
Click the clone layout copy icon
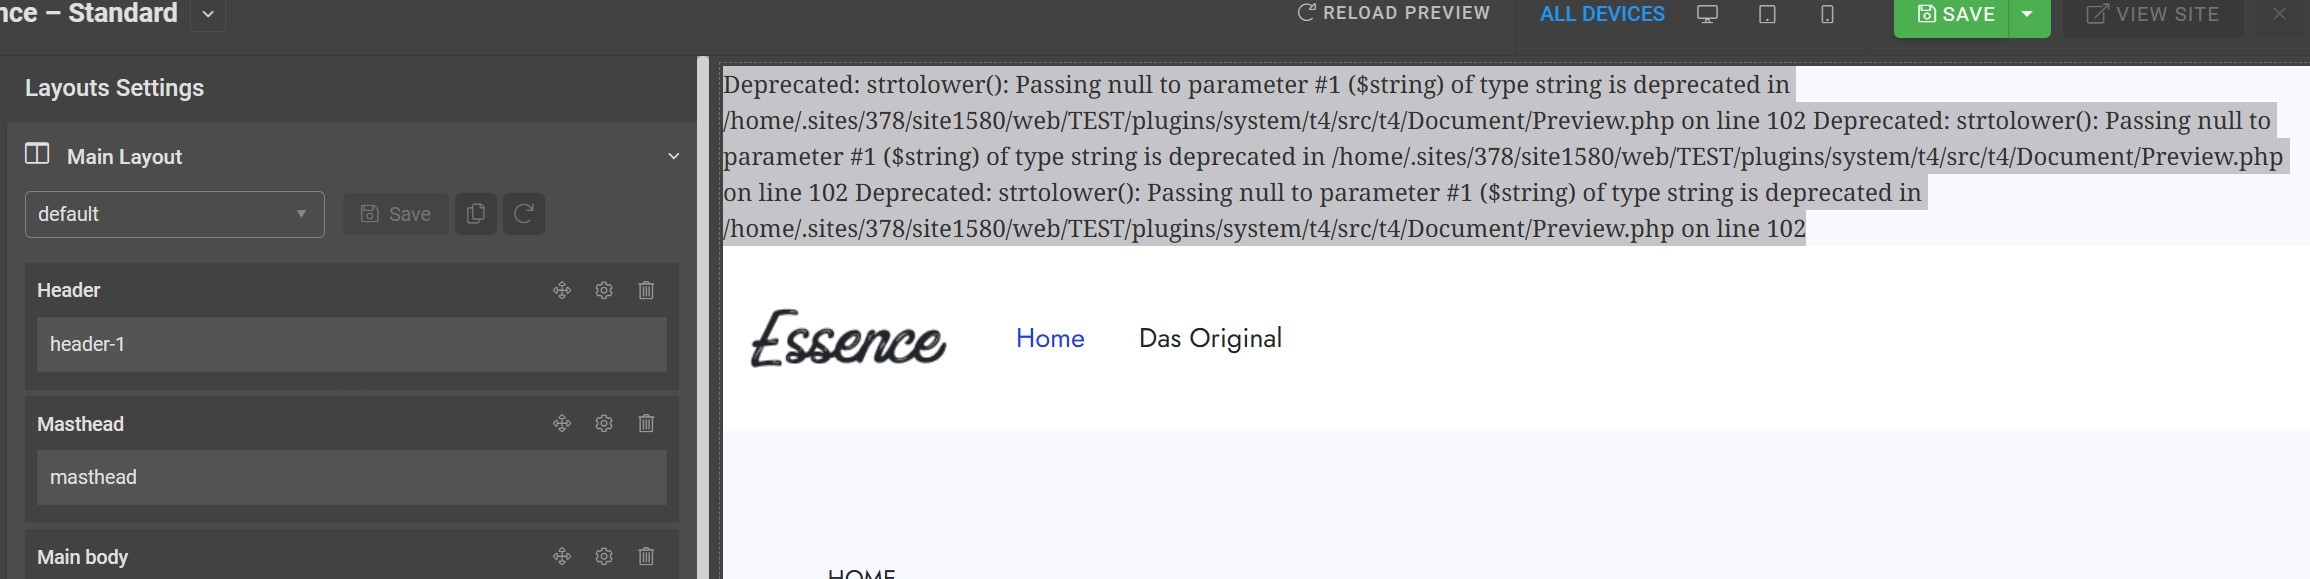pos(476,214)
